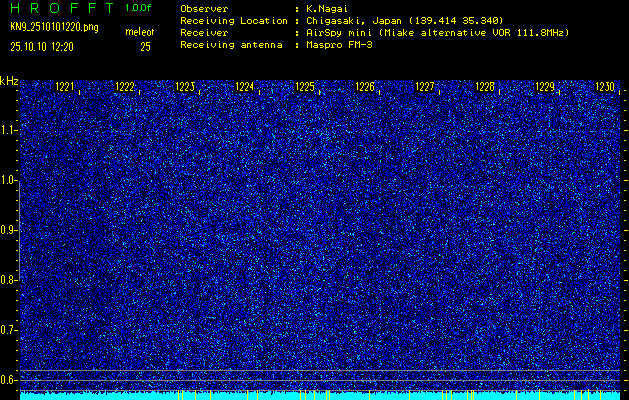The height and width of the screenshot is (400, 629).
Task: Click the 1225 time marker
Action: click(x=305, y=87)
